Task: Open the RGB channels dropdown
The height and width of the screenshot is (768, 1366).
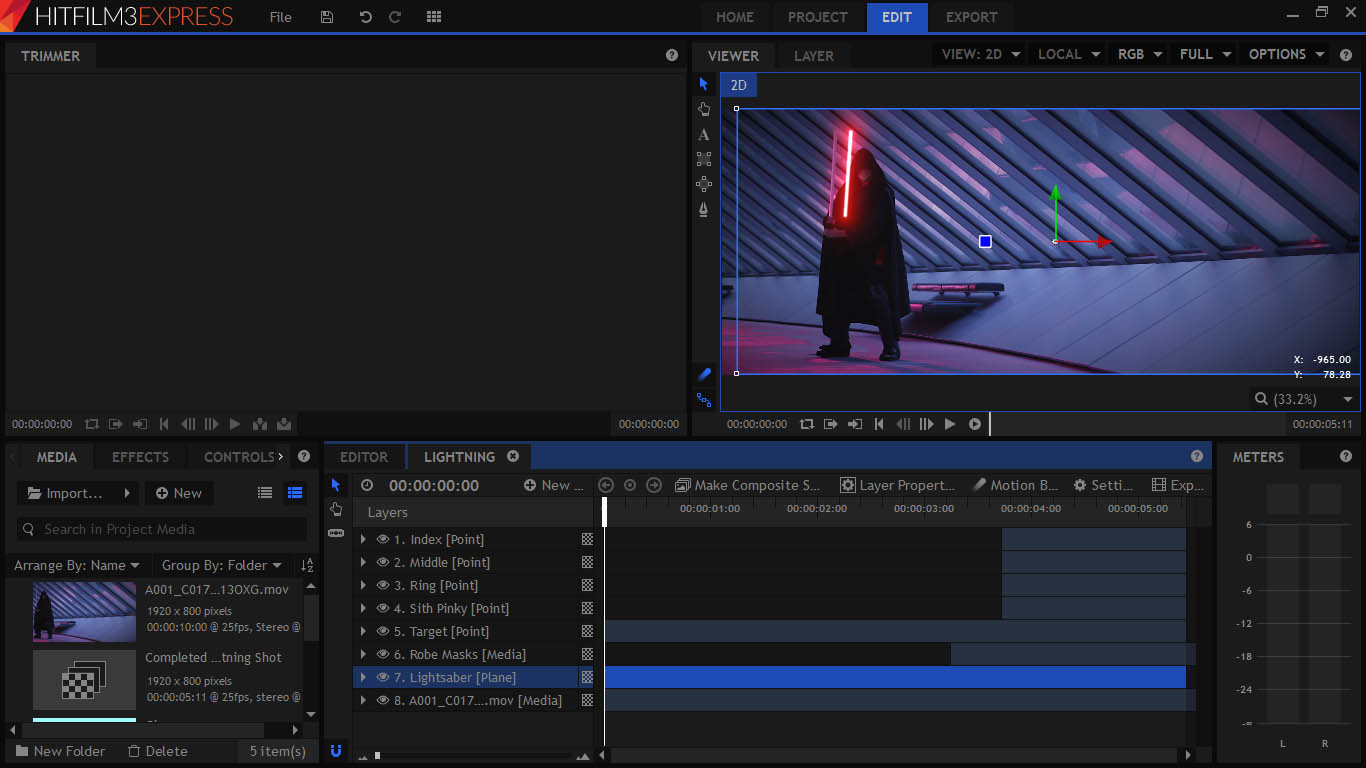Action: tap(1140, 54)
